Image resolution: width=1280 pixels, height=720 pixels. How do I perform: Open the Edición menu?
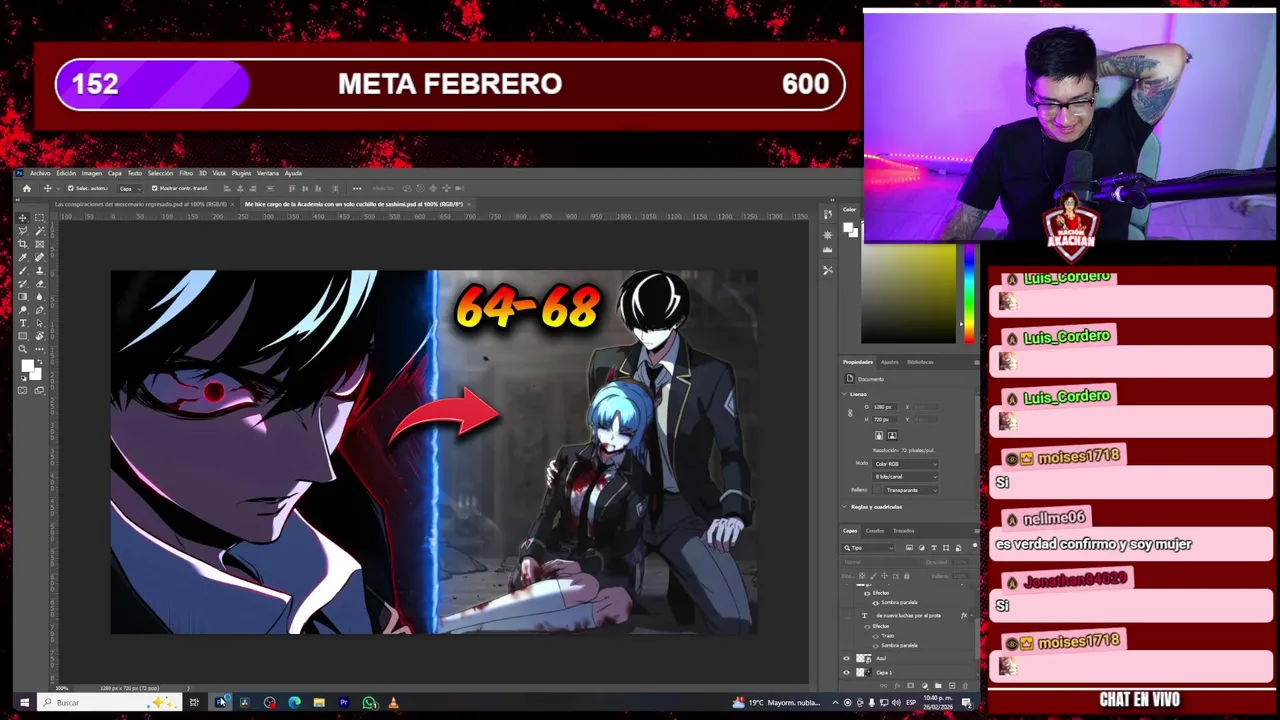(66, 173)
